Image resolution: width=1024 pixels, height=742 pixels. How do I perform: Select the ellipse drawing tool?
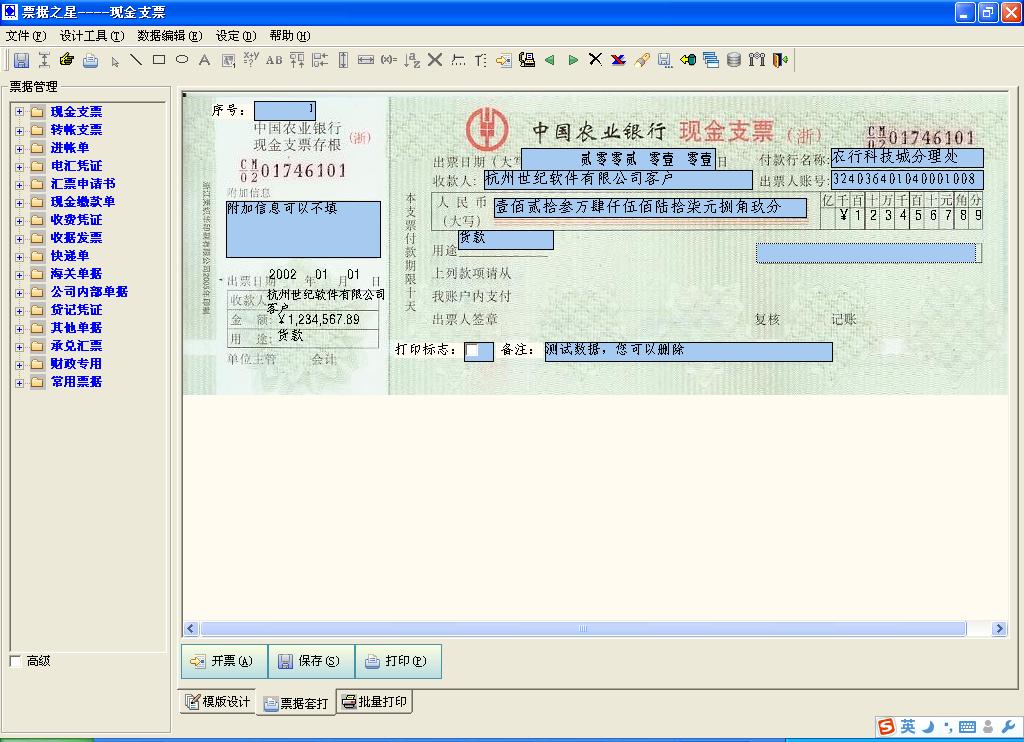click(182, 60)
